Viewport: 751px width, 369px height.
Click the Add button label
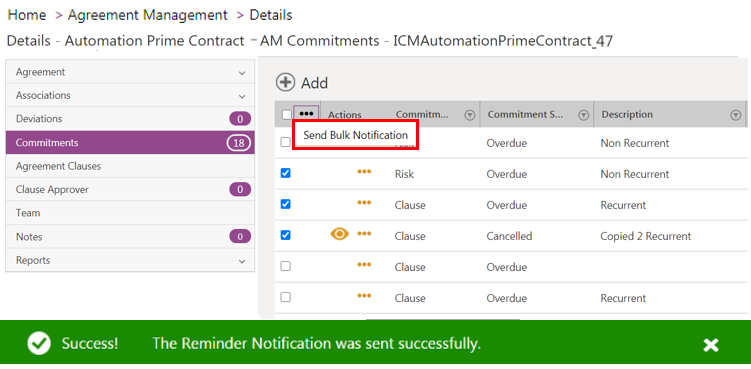point(314,83)
